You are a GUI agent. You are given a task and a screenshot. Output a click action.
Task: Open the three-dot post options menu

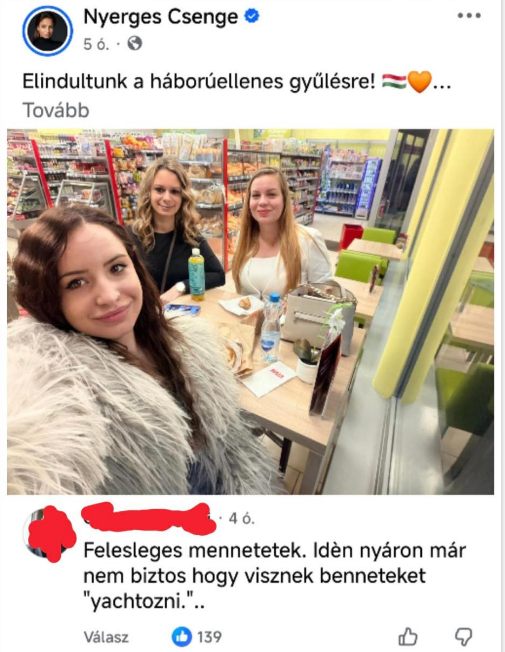pos(469,16)
